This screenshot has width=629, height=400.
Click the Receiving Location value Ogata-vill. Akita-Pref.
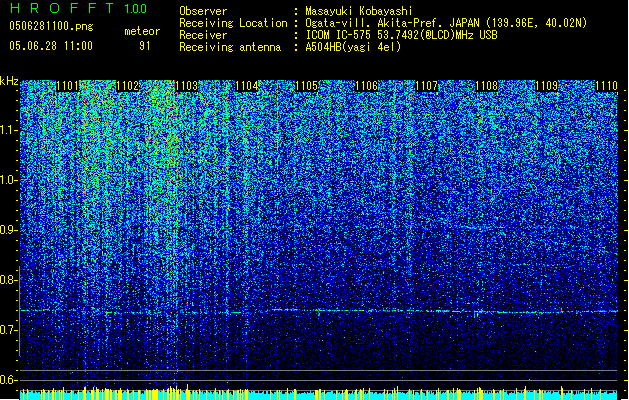tap(375, 23)
